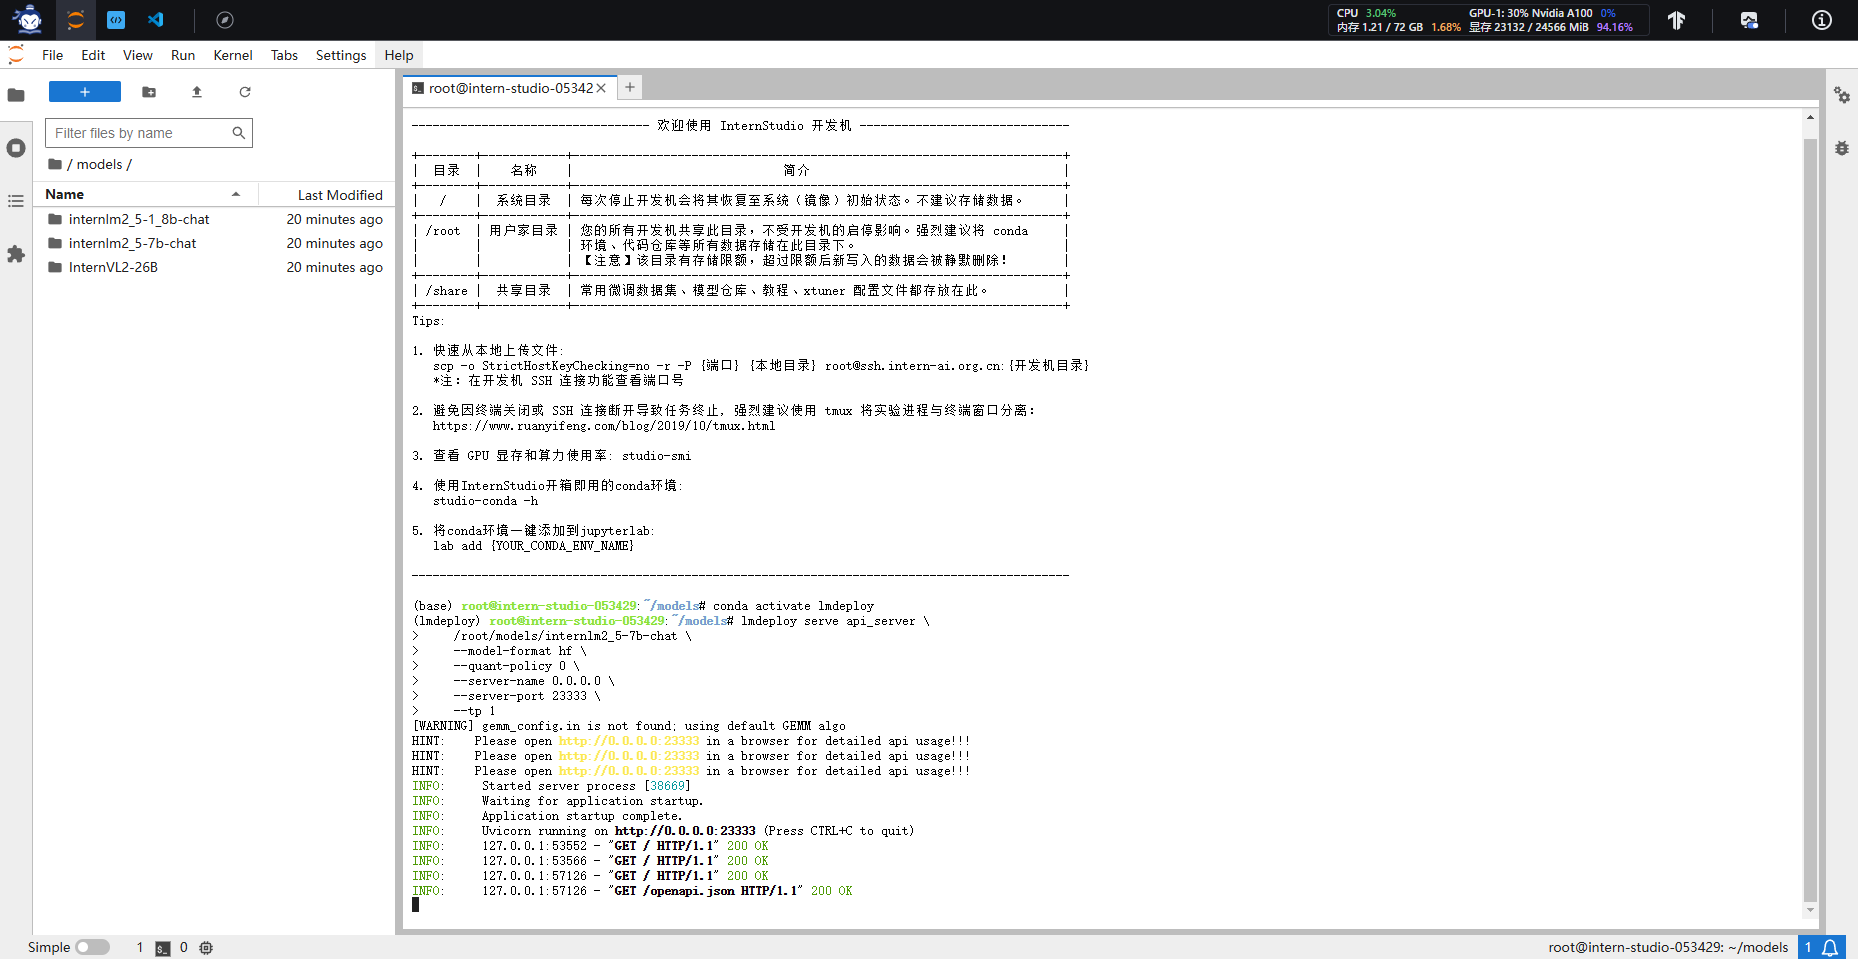Open the Tabs menu
The height and width of the screenshot is (959, 1858).
[x=284, y=55]
